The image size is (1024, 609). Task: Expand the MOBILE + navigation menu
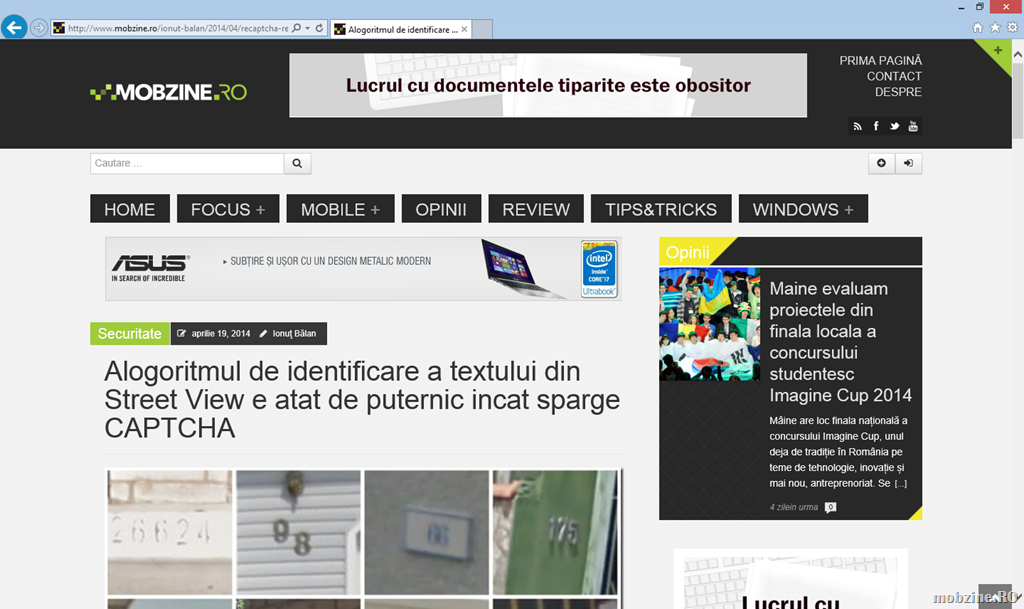pyautogui.click(x=340, y=209)
